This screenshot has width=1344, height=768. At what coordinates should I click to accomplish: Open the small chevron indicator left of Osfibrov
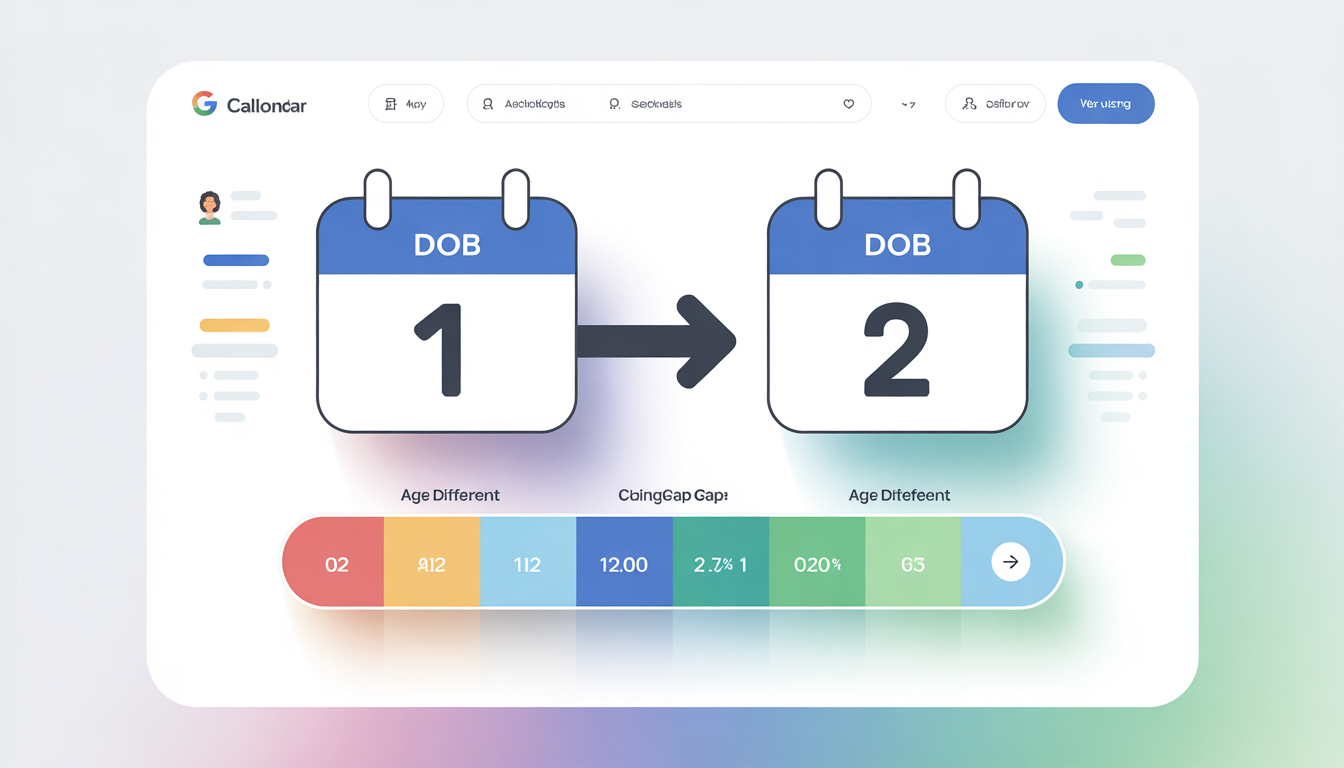click(x=908, y=104)
